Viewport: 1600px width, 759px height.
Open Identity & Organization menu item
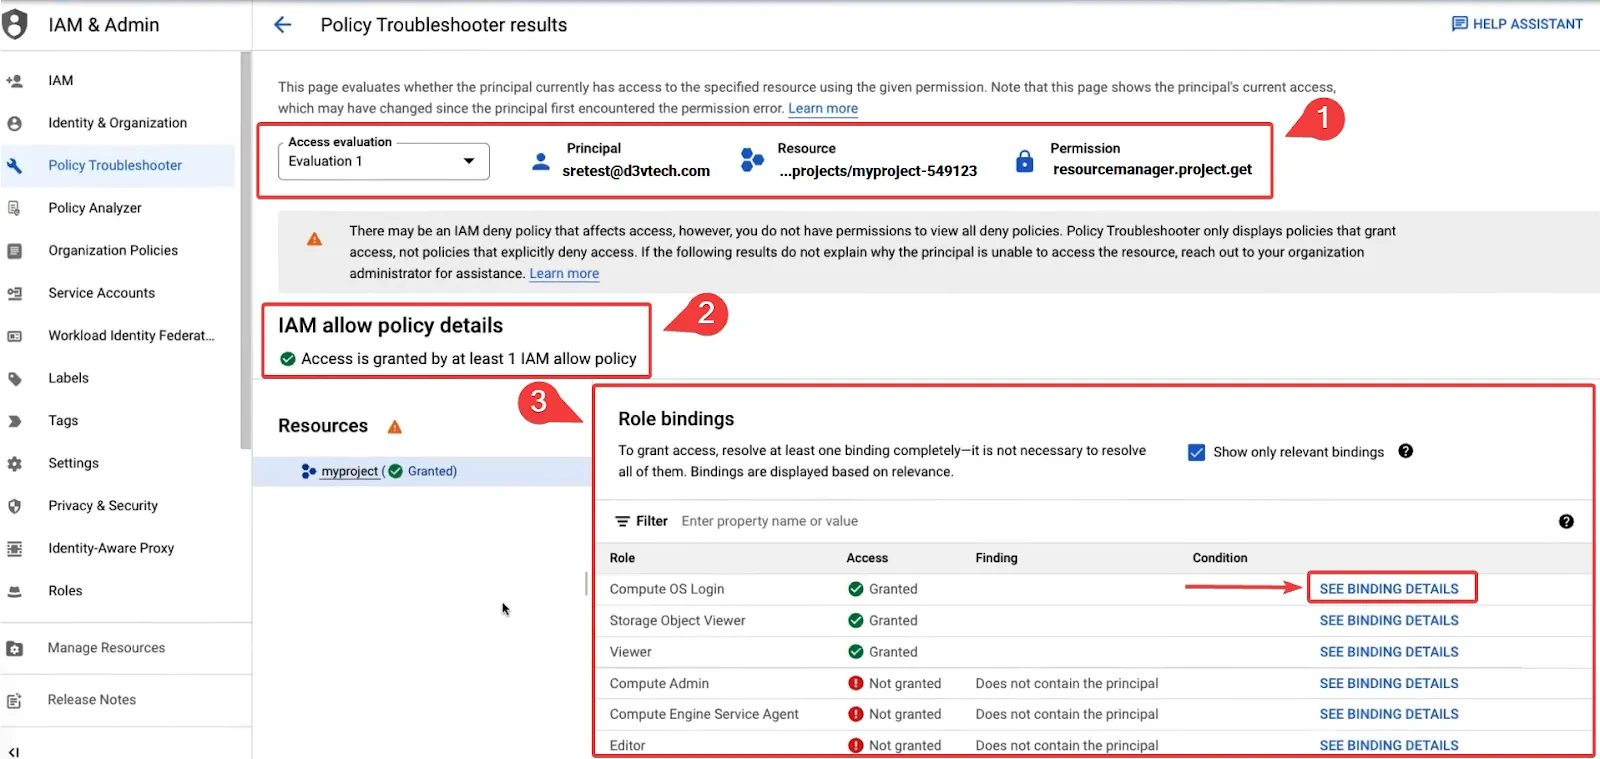(118, 123)
